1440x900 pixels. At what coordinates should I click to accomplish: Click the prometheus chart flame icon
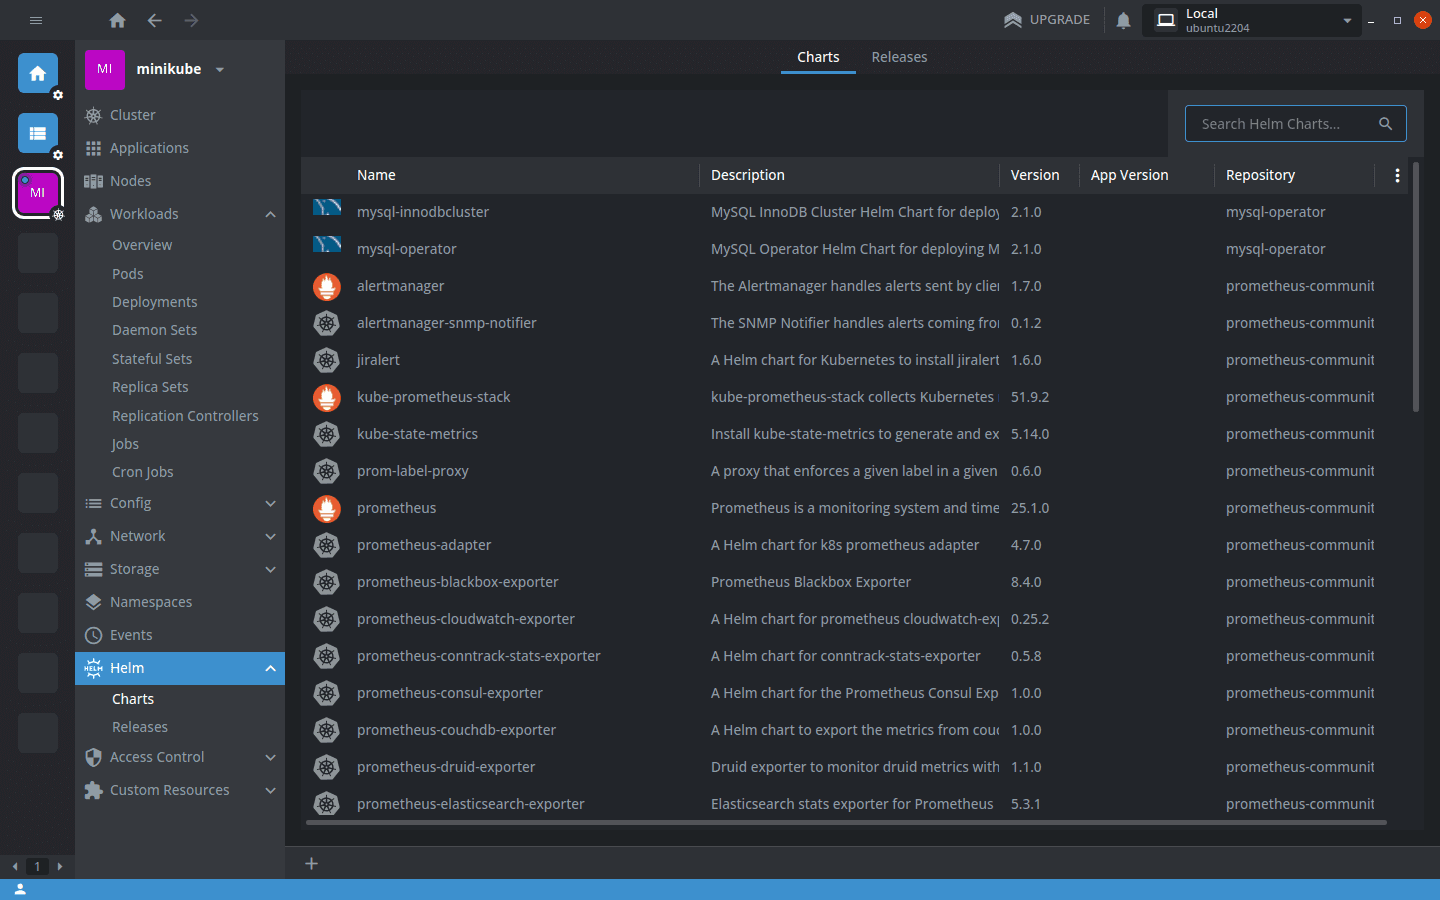327,508
